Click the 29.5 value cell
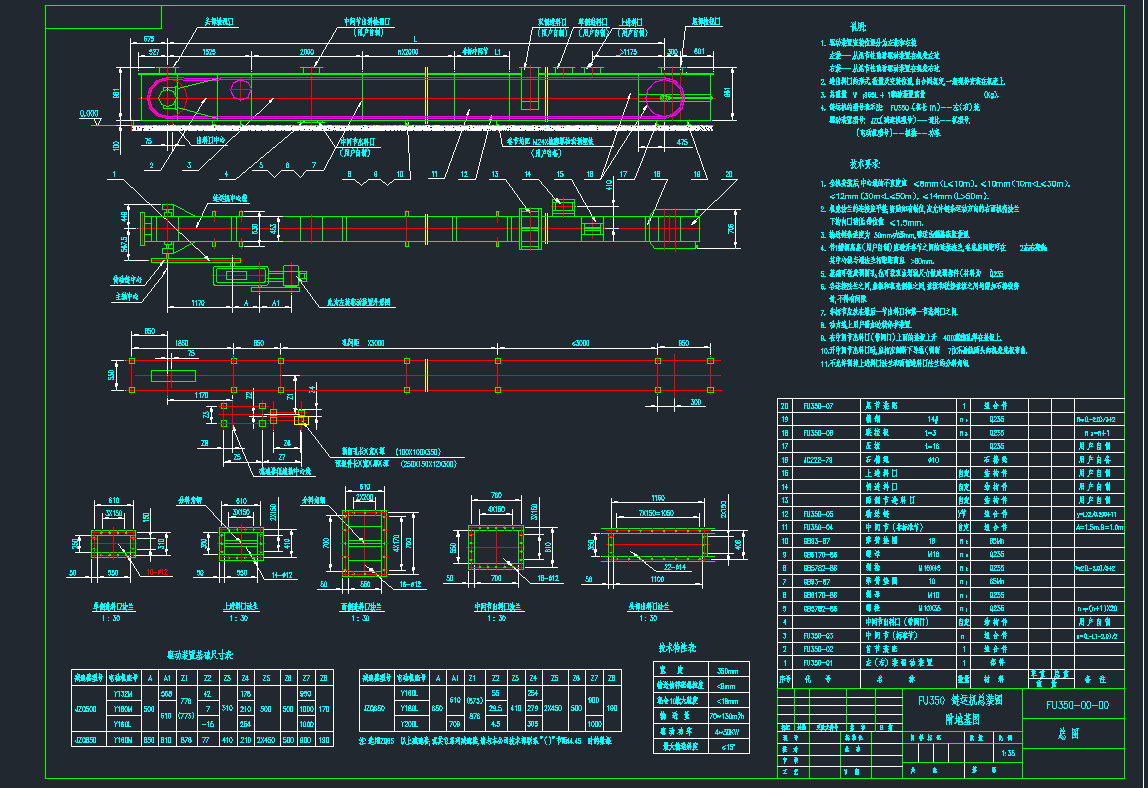The image size is (1148, 788). [496, 708]
